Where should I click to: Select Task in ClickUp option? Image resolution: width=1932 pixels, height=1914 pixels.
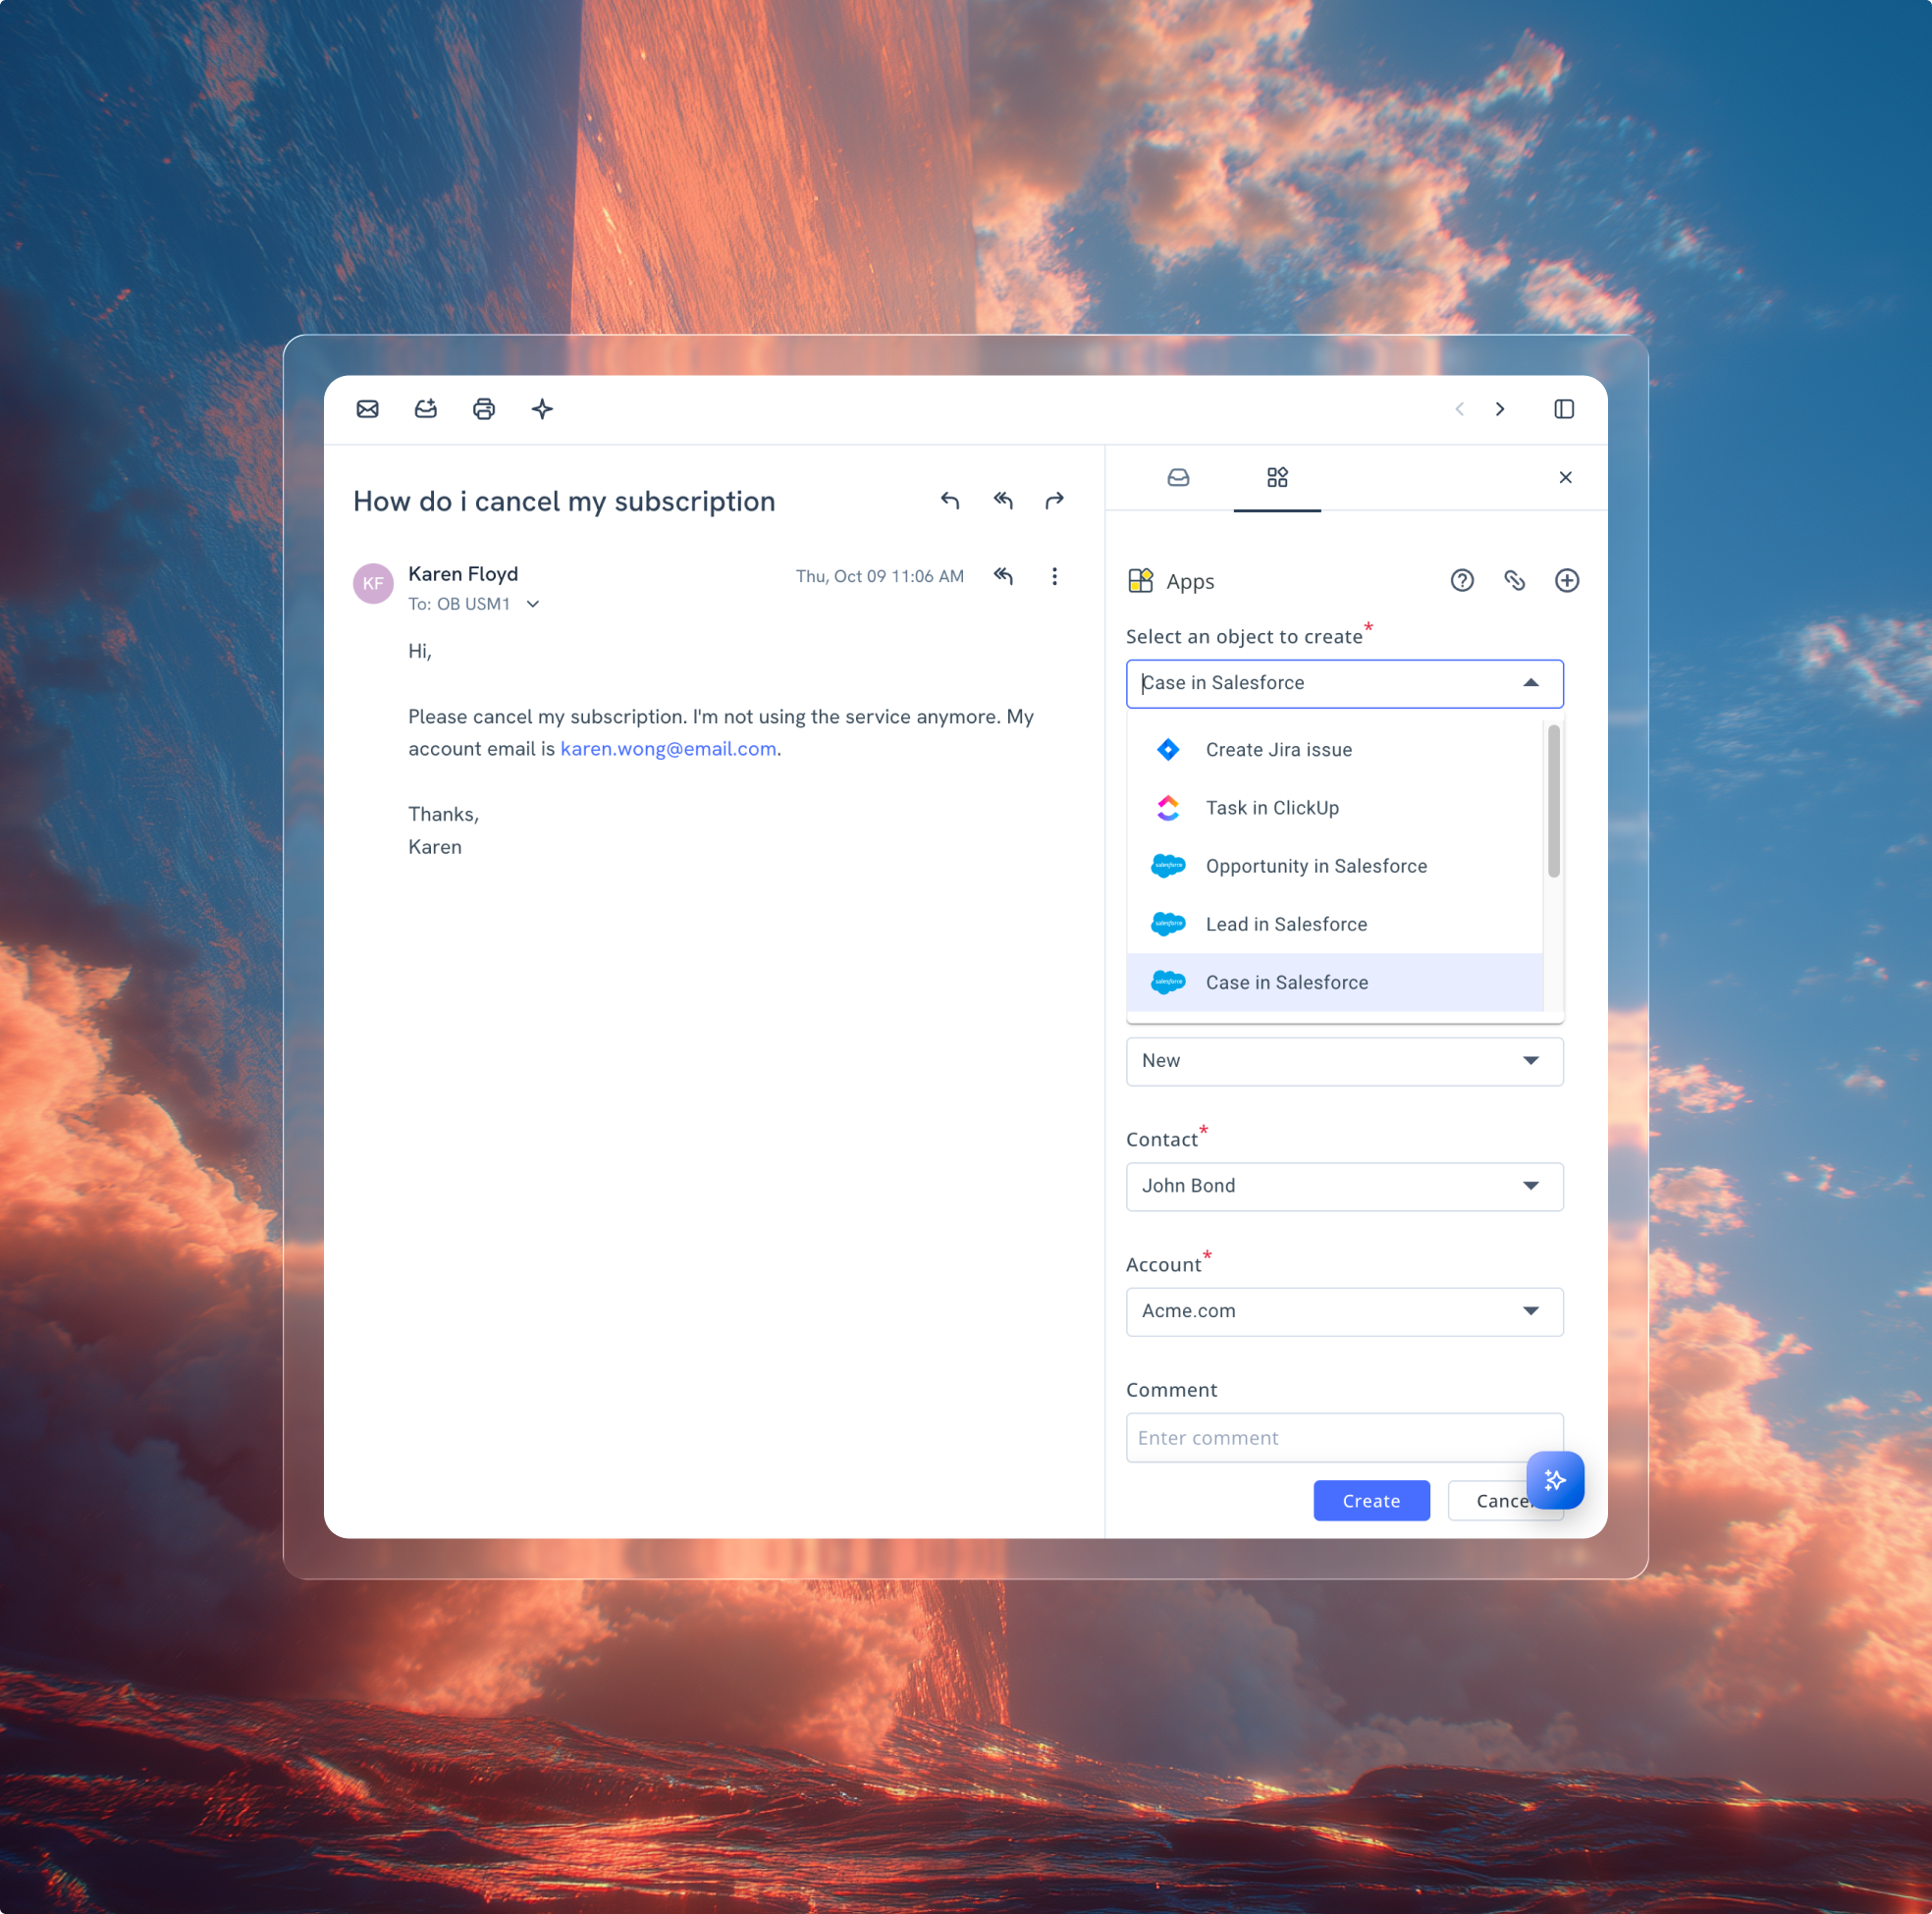click(1272, 808)
